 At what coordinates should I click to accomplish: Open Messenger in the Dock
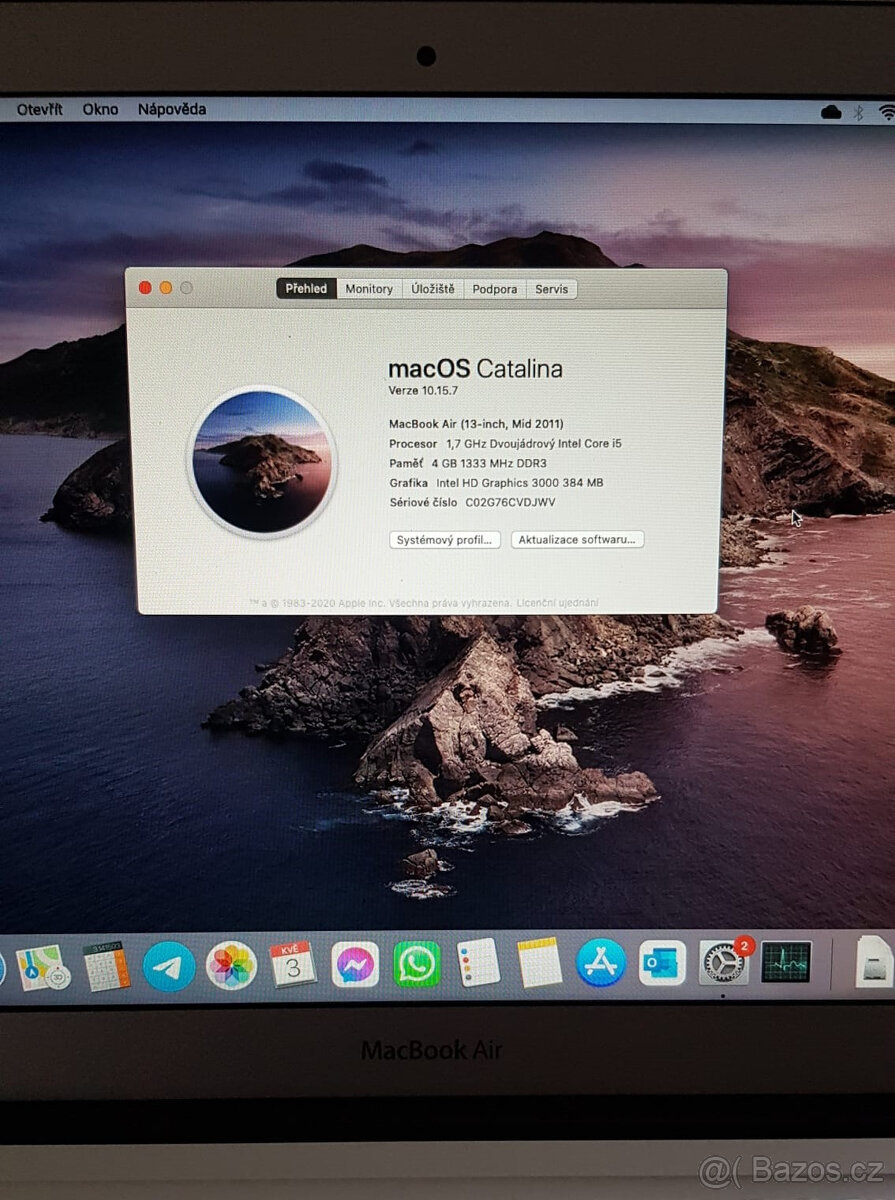355,965
